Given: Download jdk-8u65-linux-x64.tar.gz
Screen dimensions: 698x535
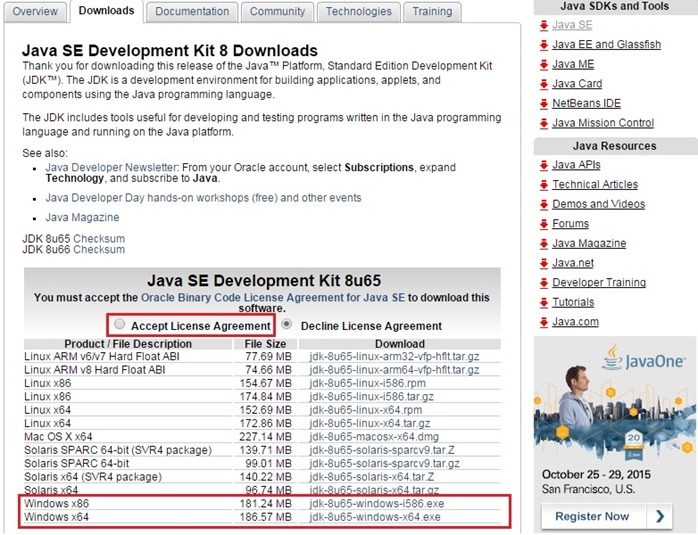Looking at the screenshot, I should 369,424.
